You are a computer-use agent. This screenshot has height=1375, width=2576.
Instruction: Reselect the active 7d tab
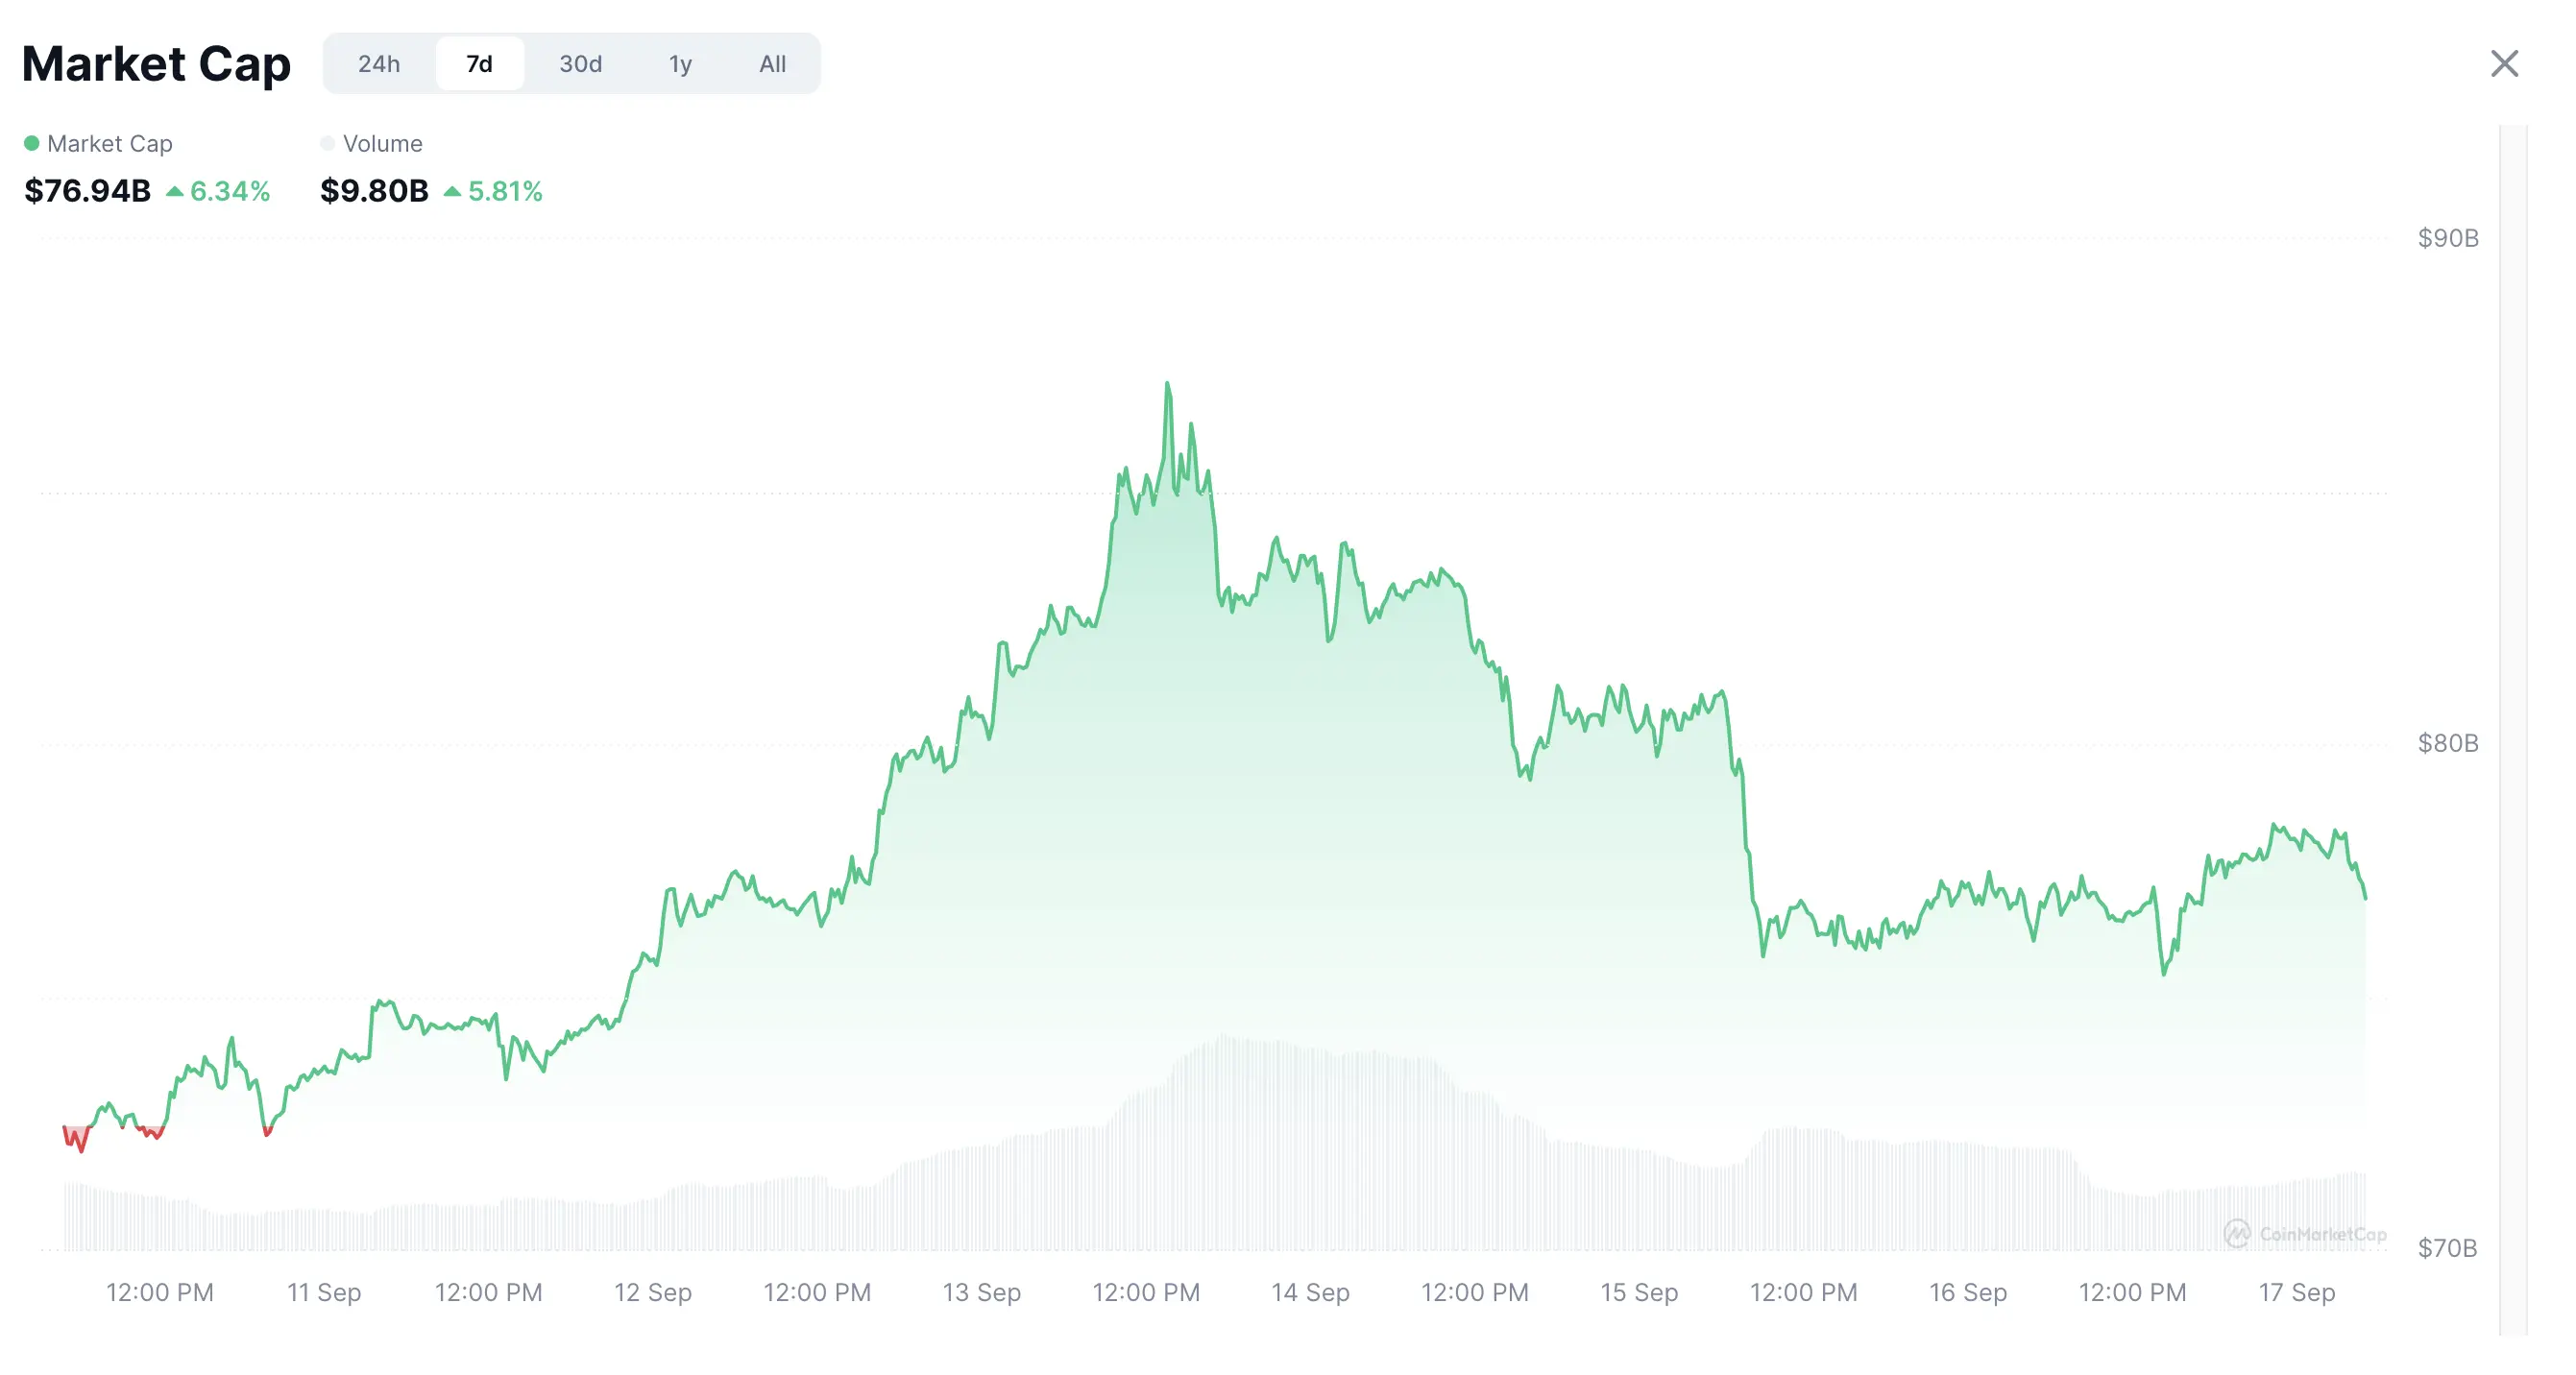pyautogui.click(x=480, y=61)
